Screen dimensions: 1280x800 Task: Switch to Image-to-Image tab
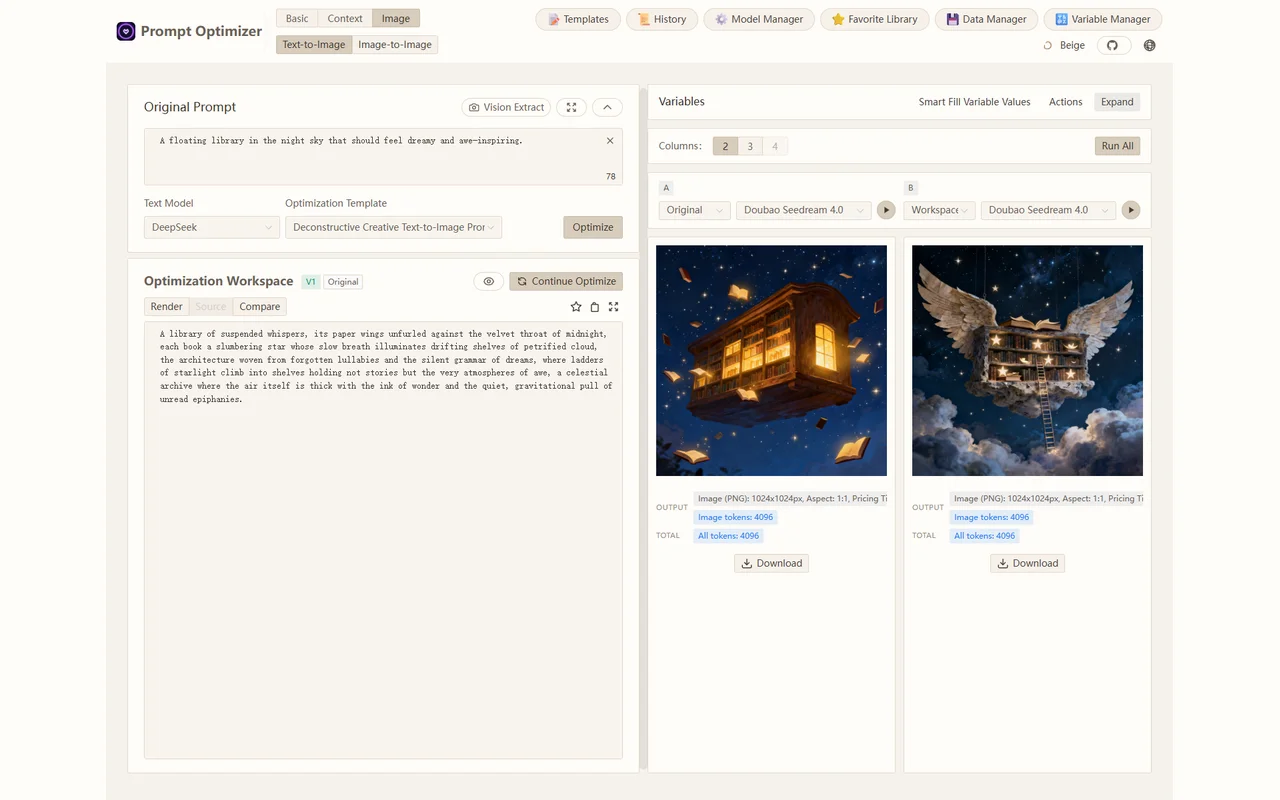[395, 44]
